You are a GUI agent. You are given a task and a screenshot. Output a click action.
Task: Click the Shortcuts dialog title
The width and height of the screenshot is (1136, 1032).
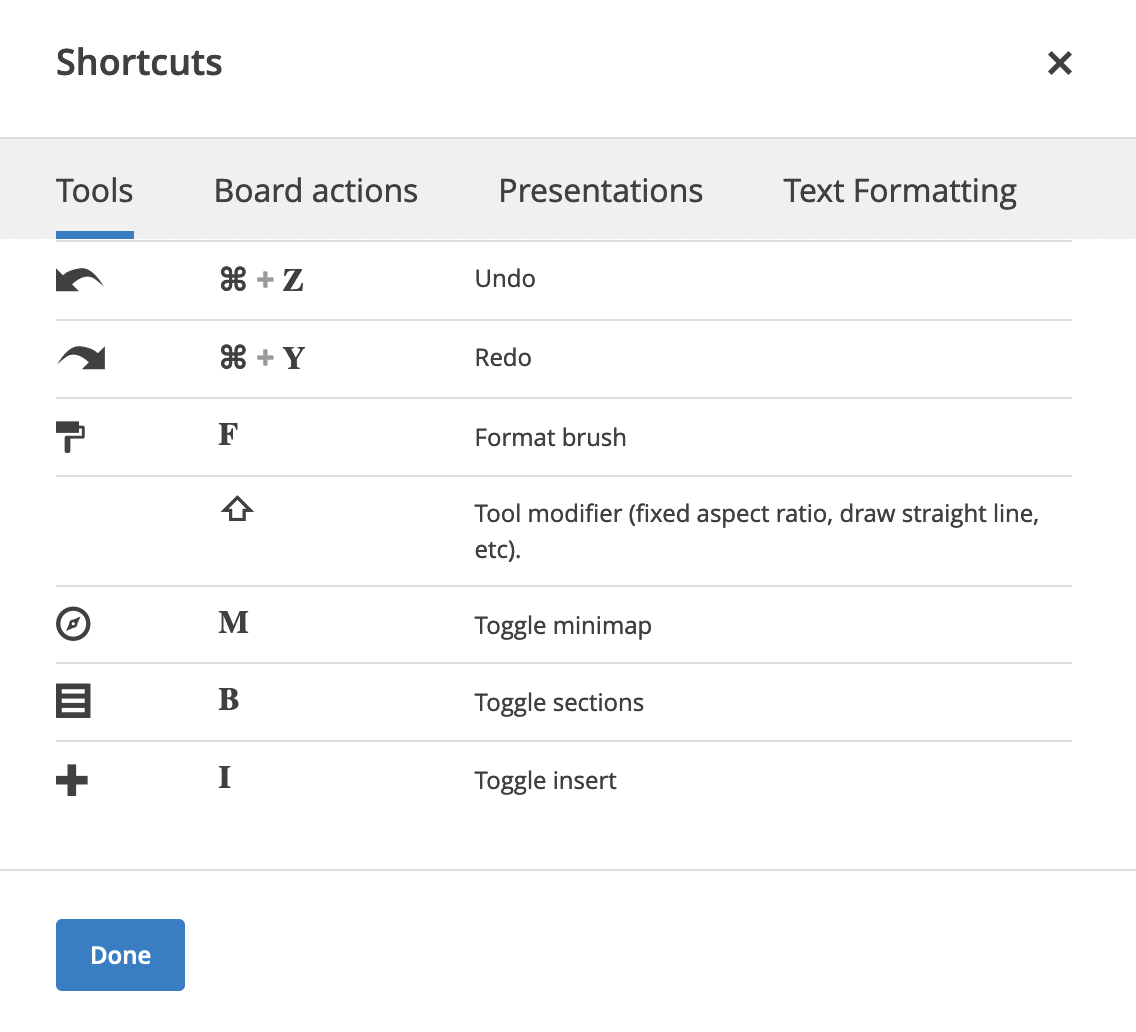(139, 62)
